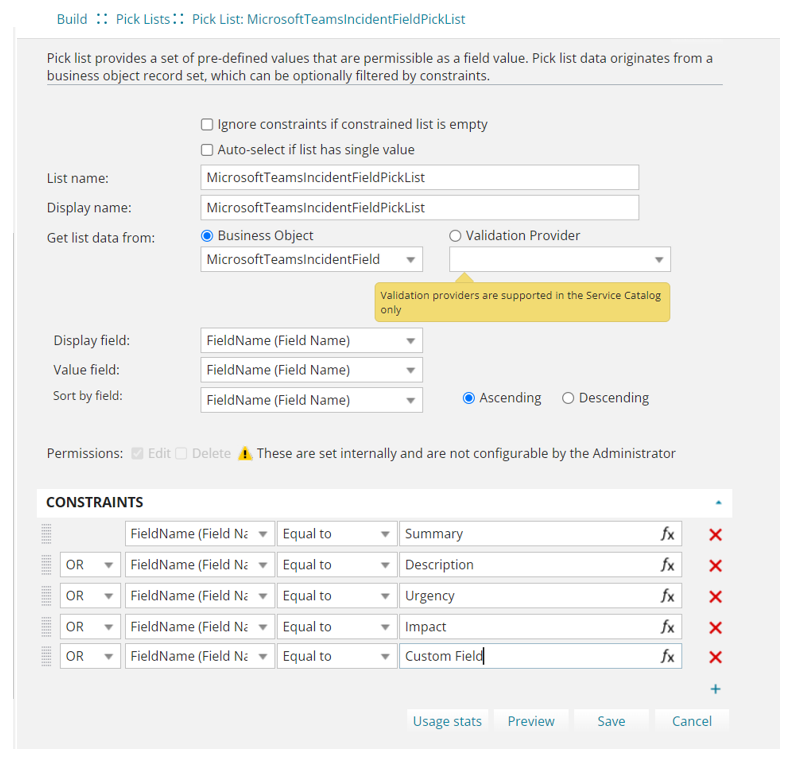Go to Pick Lists breadcrumb
The image size is (790, 762).
coord(143,19)
